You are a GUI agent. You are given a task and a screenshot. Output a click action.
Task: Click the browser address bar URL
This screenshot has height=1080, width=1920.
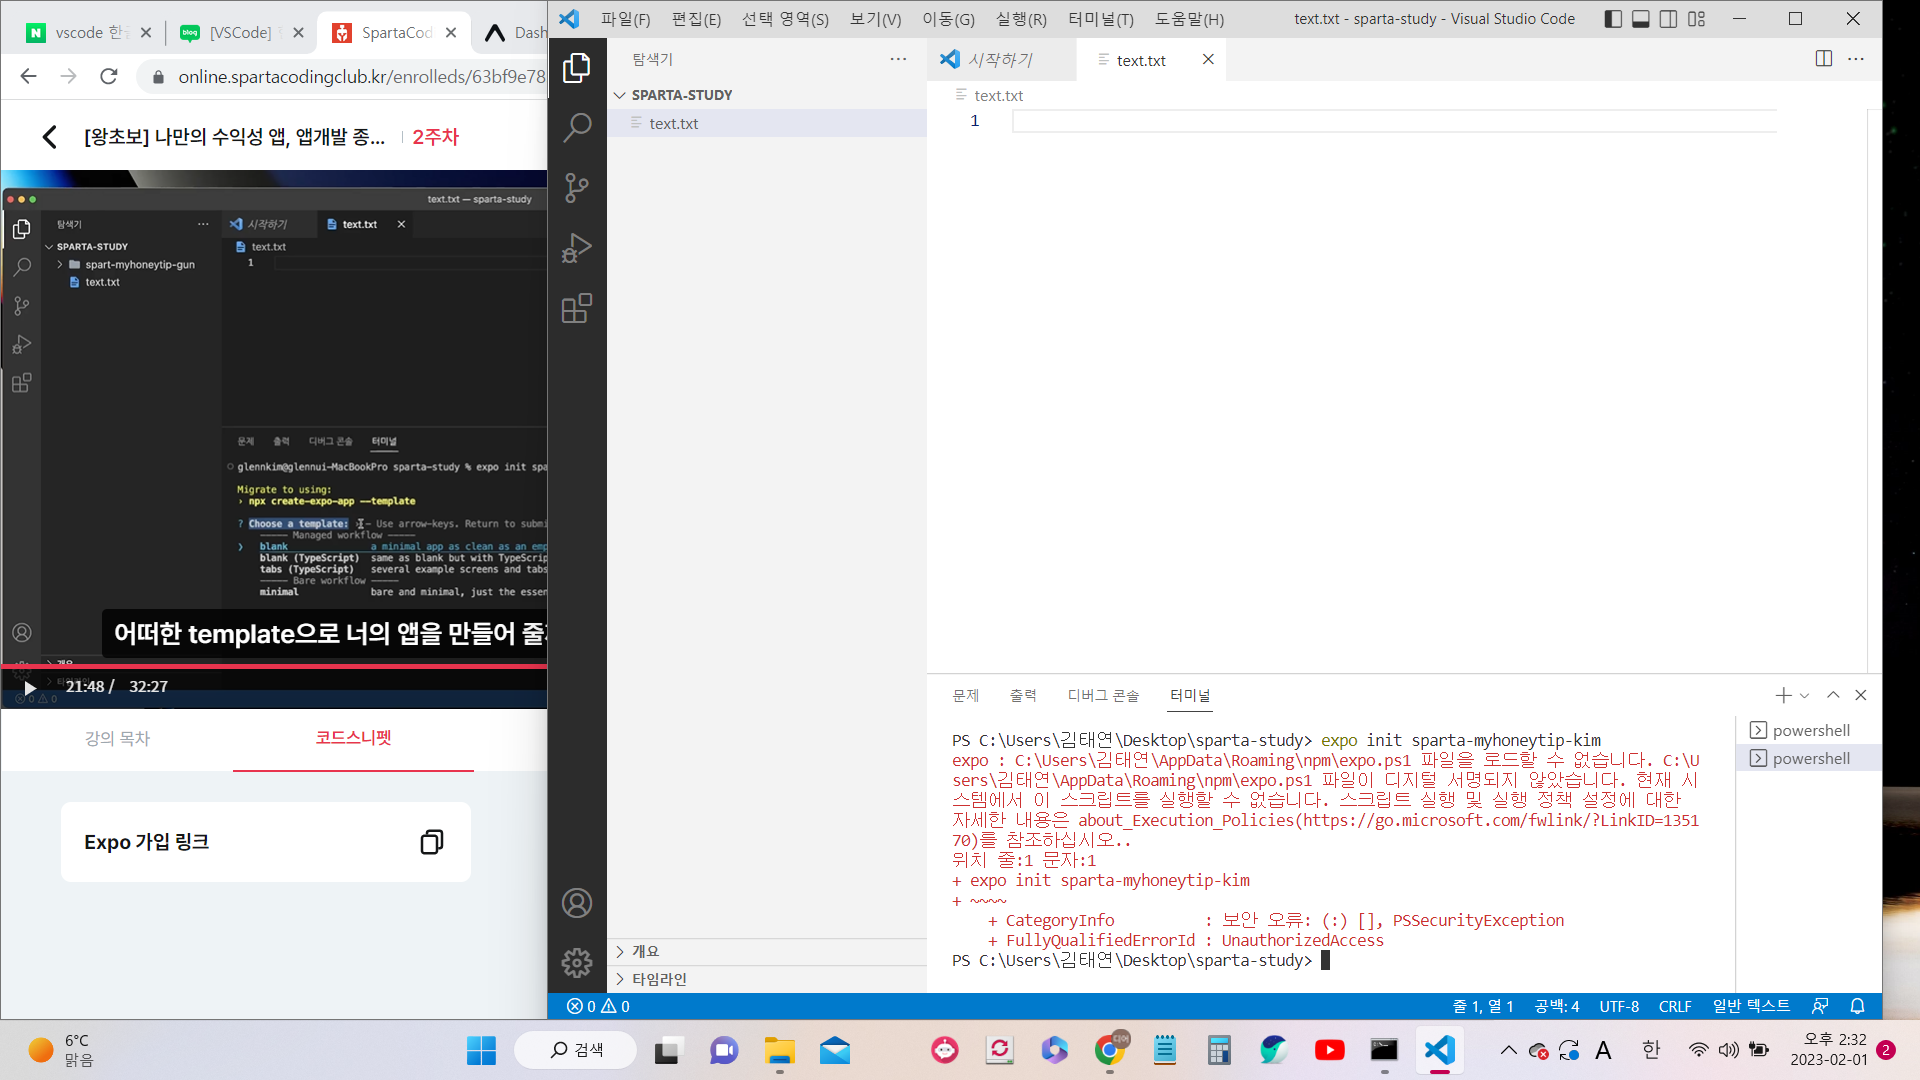pos(362,77)
